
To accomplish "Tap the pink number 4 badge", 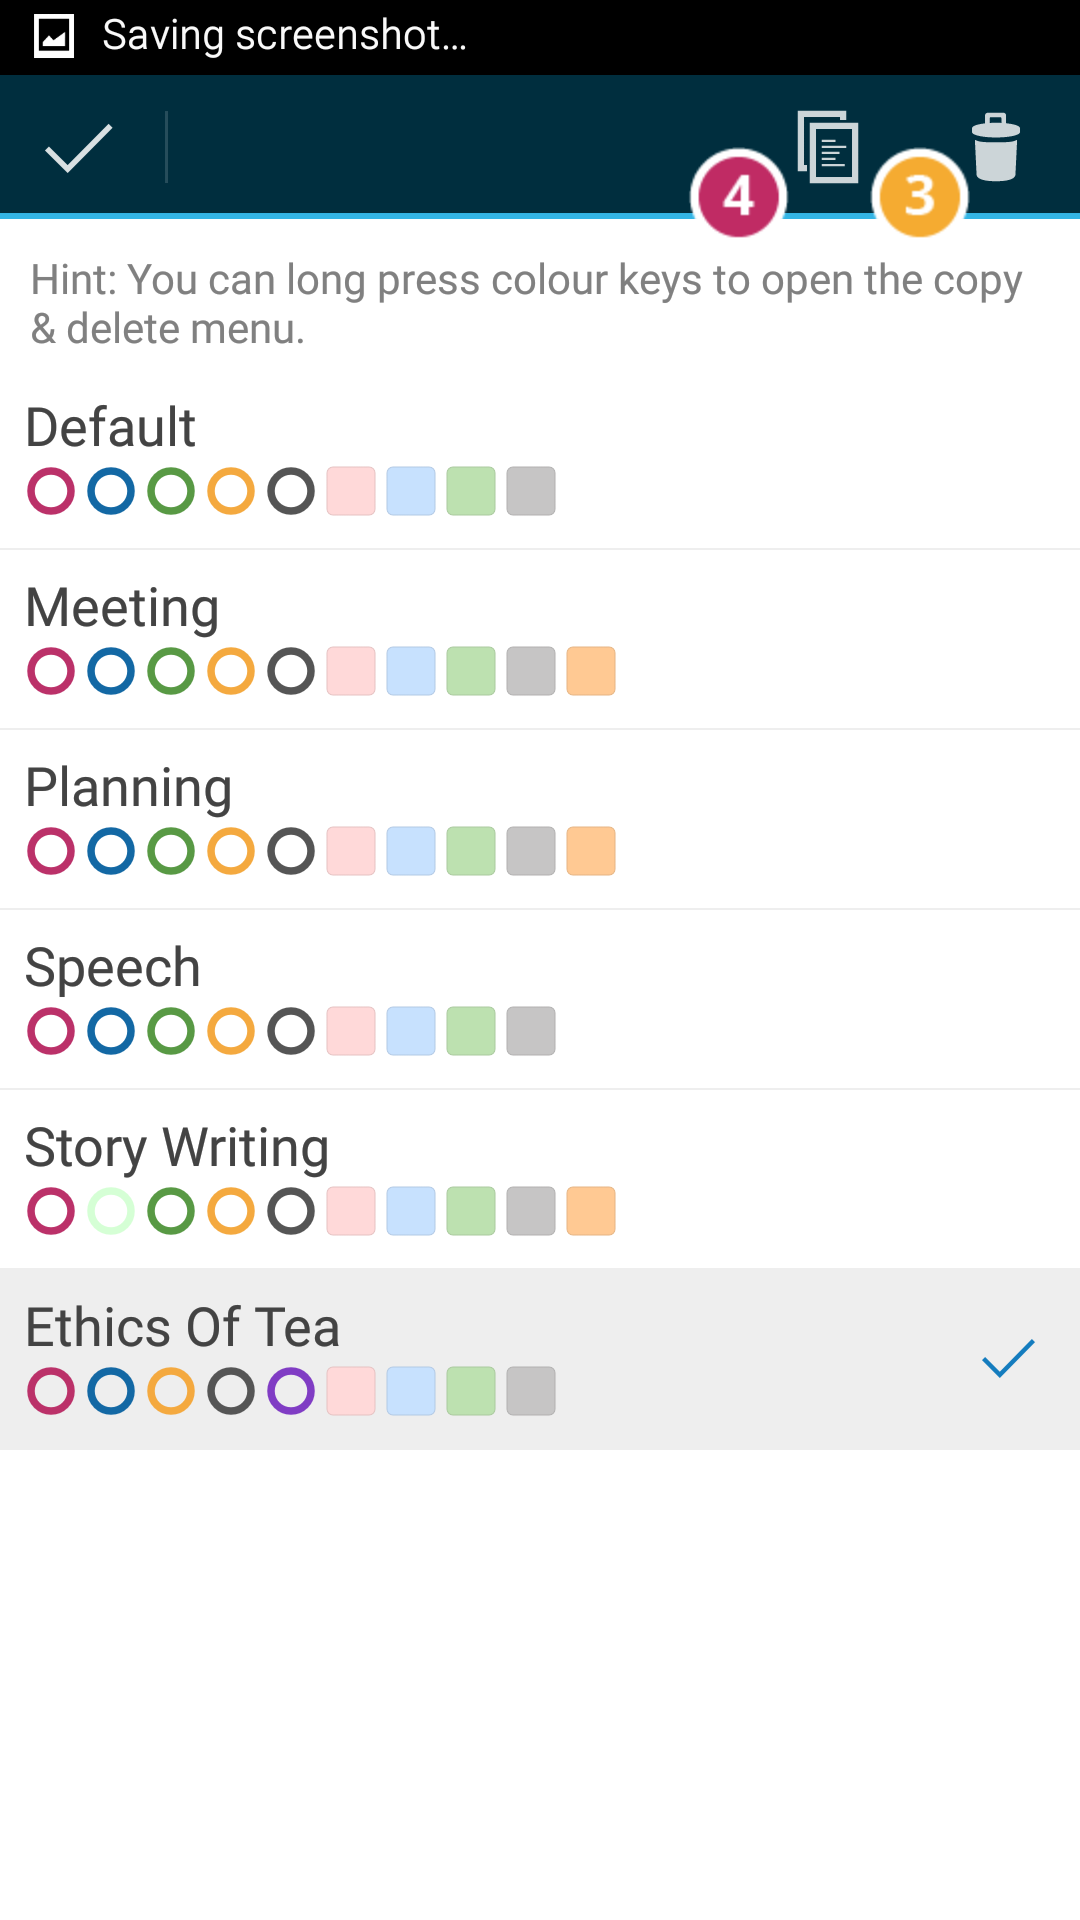I will click(738, 195).
